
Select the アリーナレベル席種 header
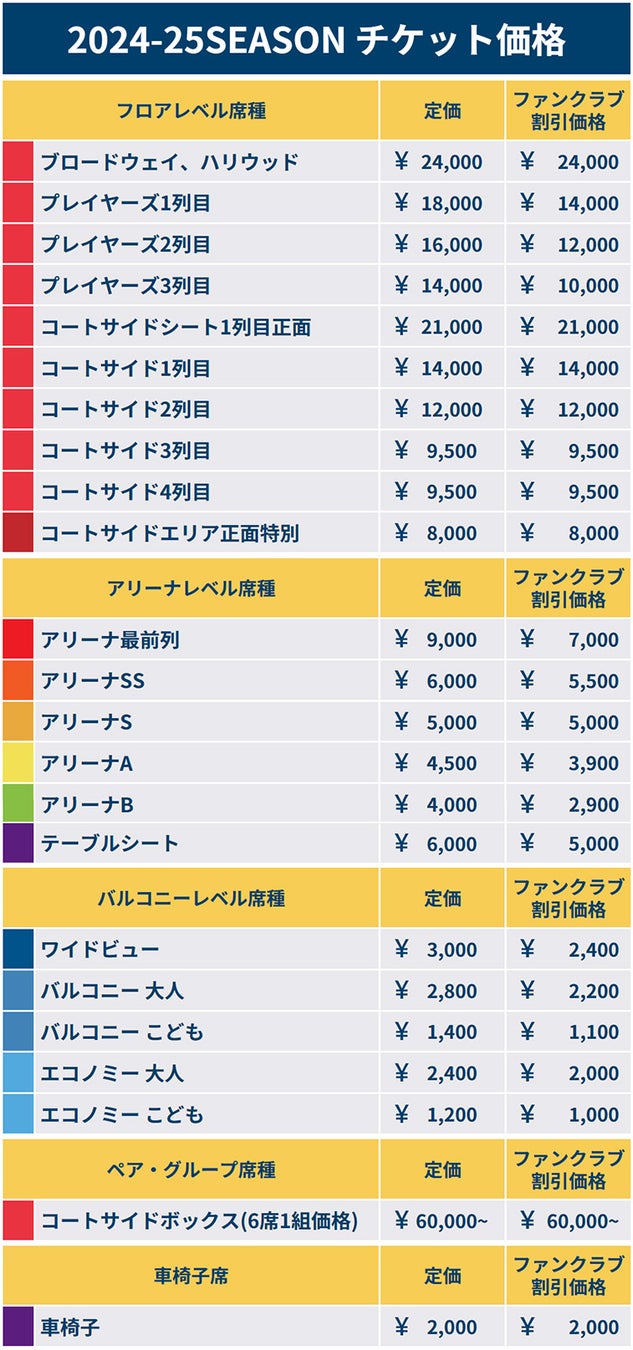point(191,588)
